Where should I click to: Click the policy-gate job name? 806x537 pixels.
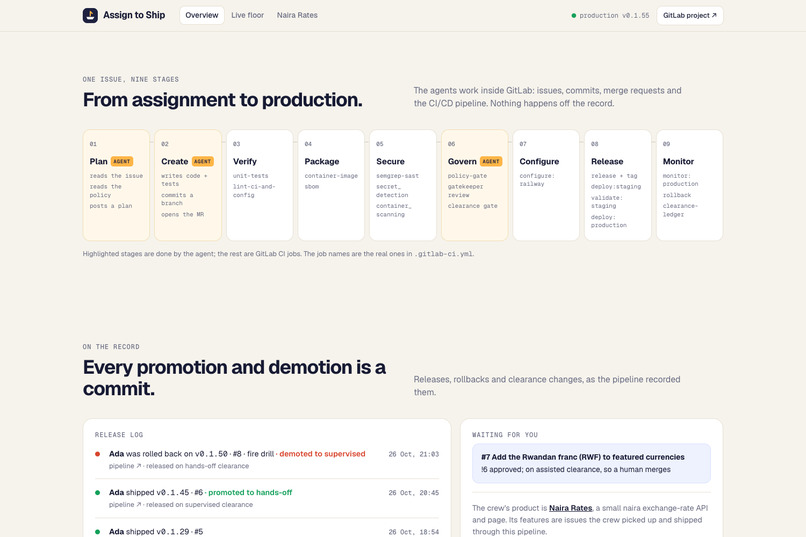467,176
